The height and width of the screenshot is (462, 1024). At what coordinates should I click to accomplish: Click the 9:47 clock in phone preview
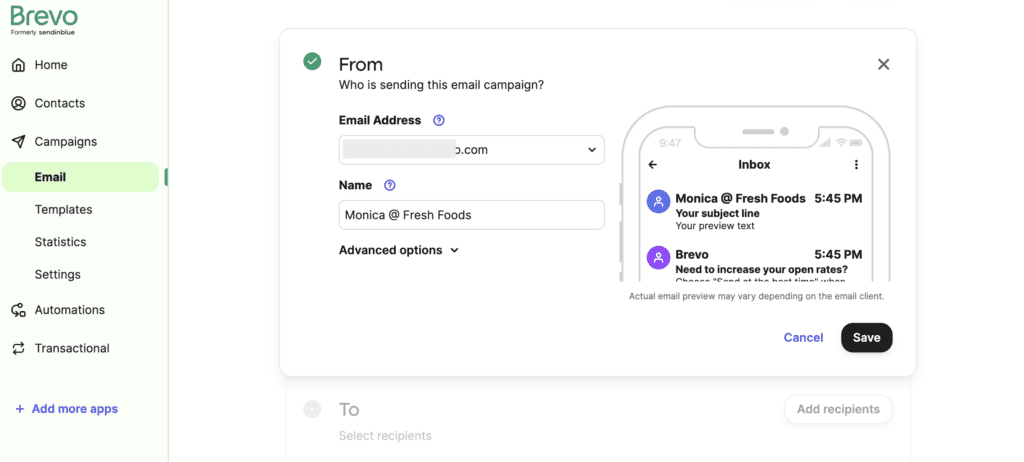pyautogui.click(x=670, y=143)
